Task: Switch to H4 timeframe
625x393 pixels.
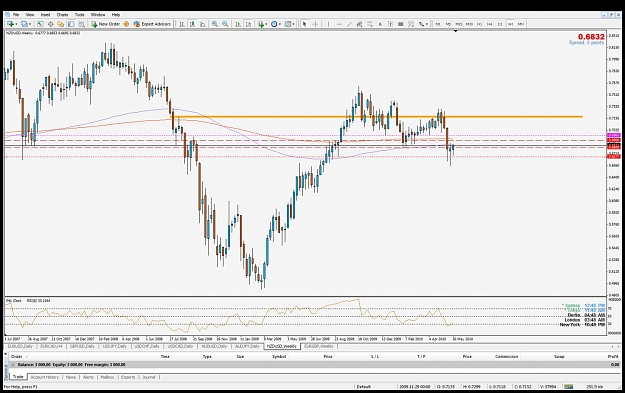Action: tap(489, 24)
